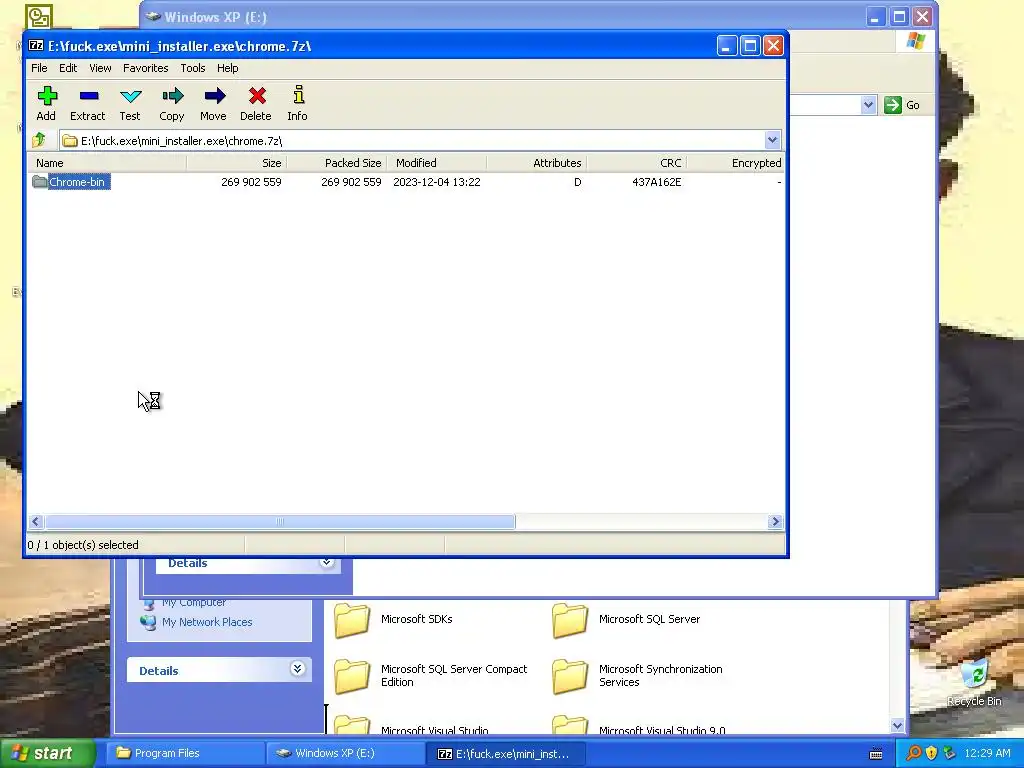The height and width of the screenshot is (768, 1024).
Task: Sort by Attributes column header
Action: click(536, 163)
